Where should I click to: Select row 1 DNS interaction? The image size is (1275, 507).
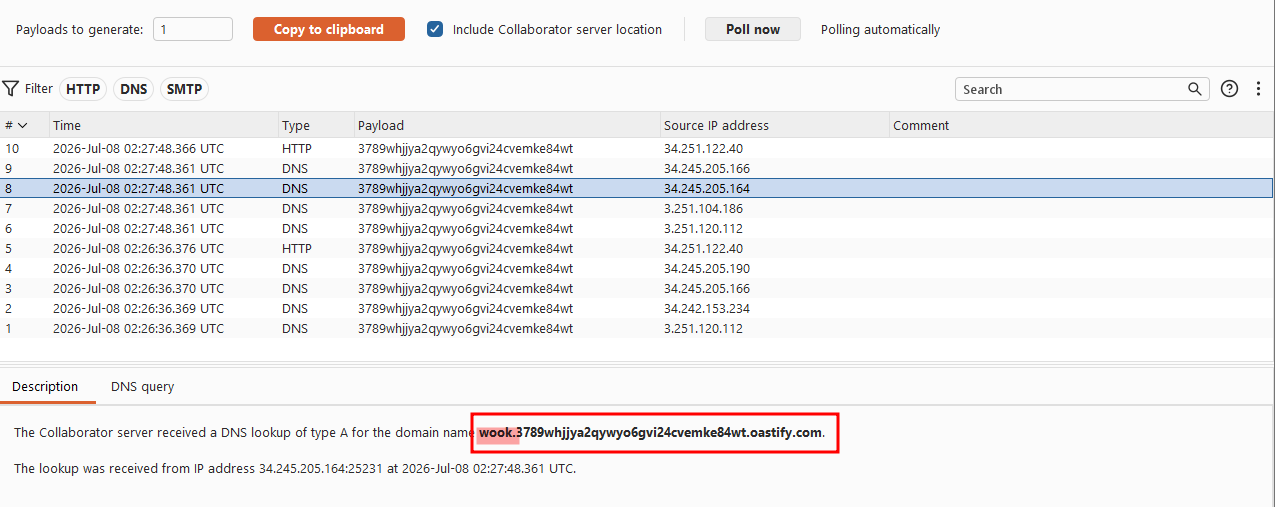point(637,328)
